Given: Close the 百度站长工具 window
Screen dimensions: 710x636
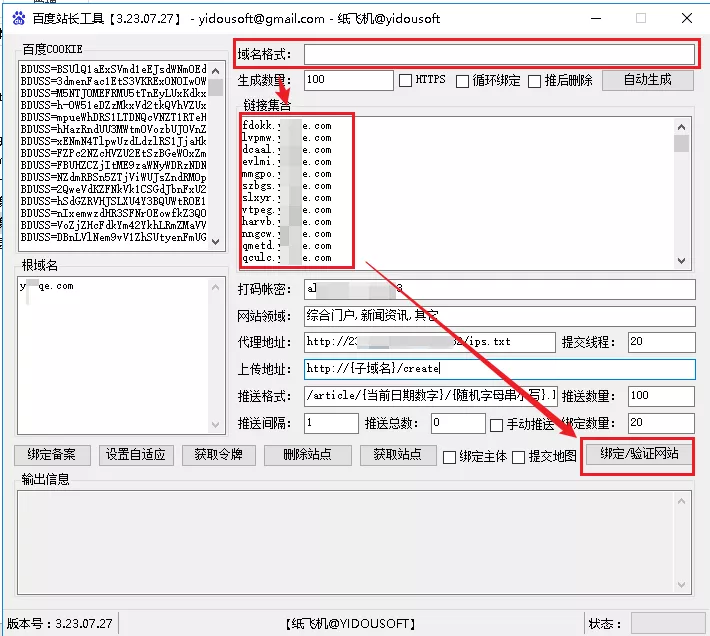Looking at the screenshot, I should tap(686, 18).
